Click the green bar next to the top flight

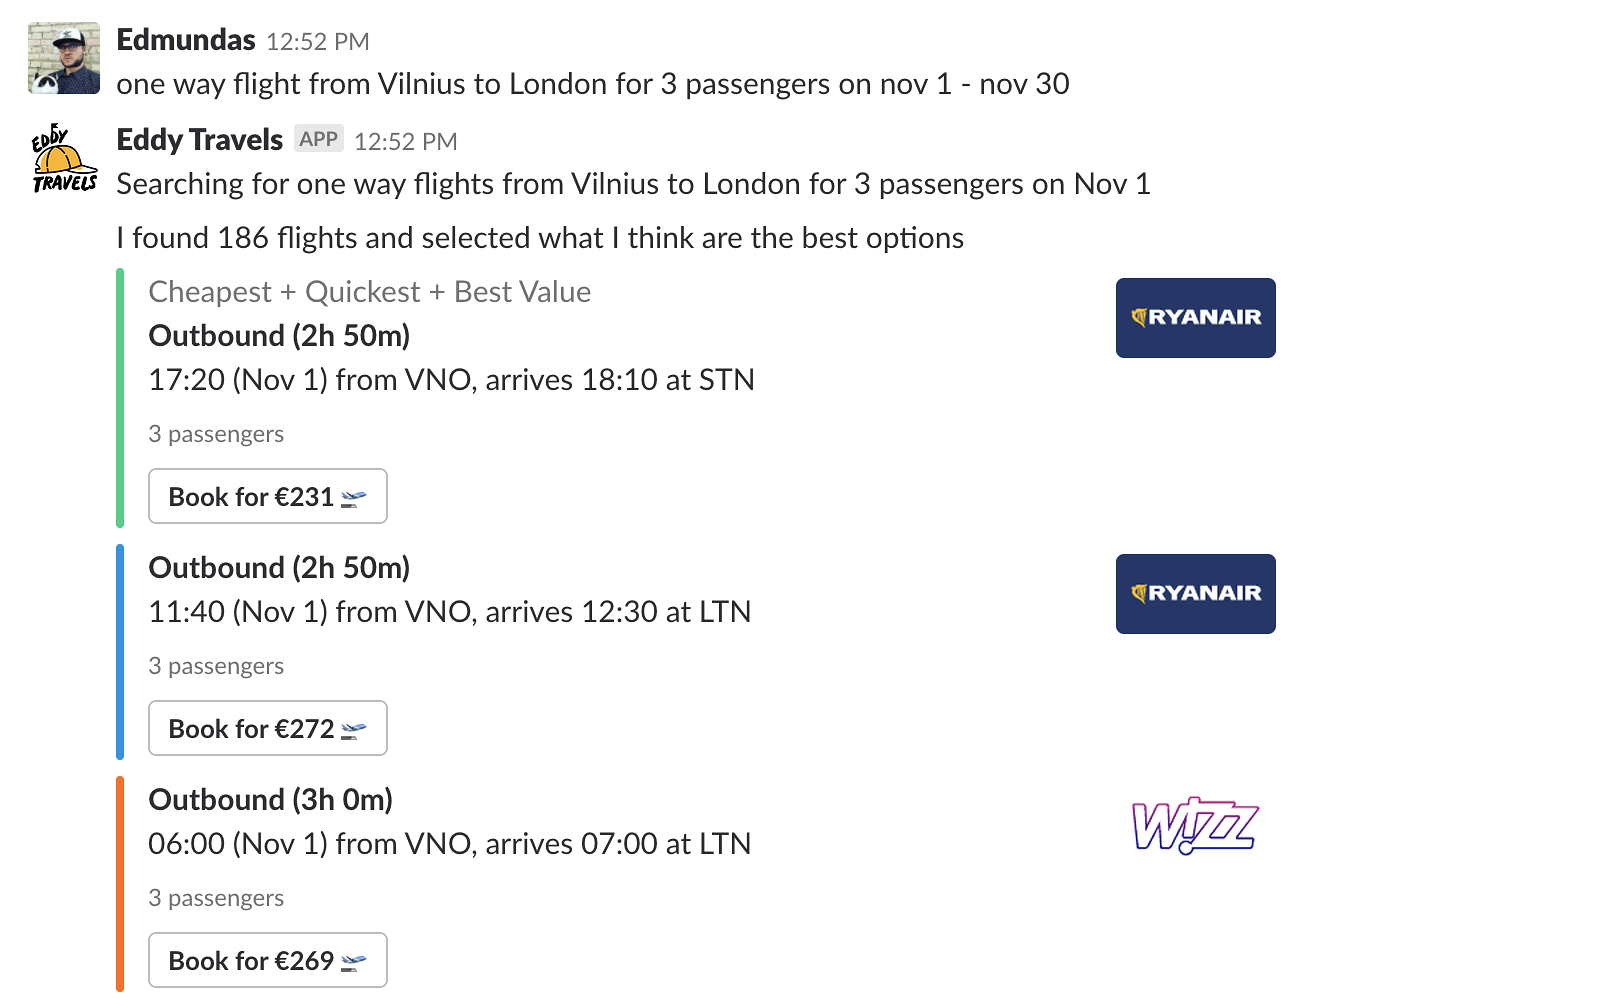119,398
